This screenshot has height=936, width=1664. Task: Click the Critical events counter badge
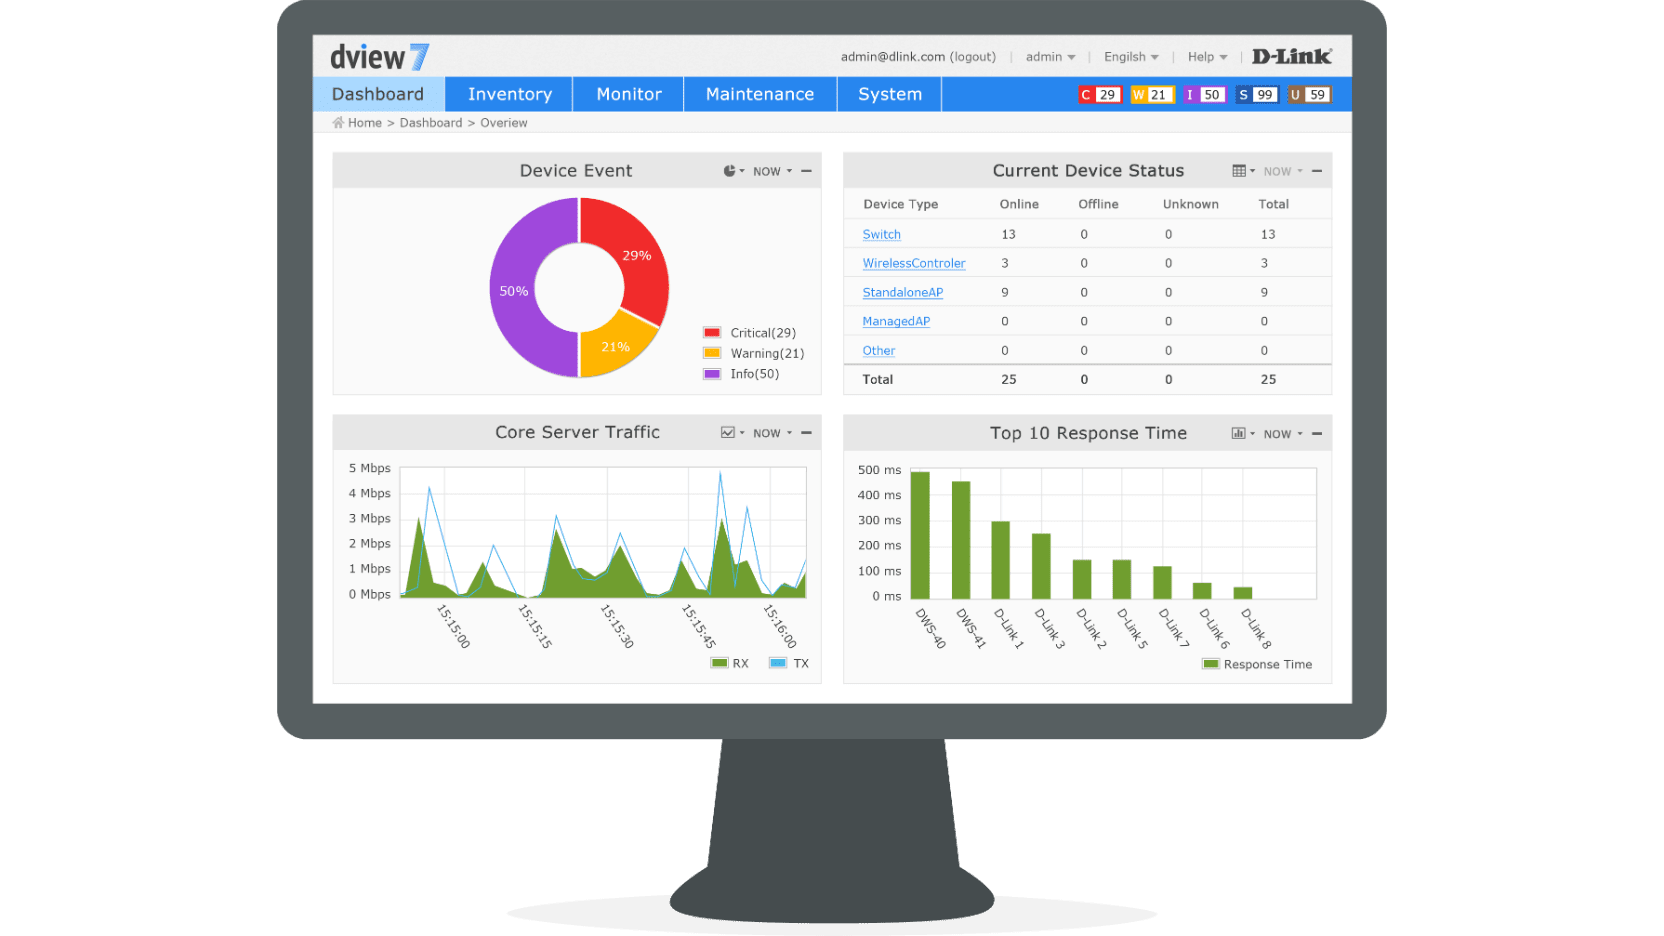point(1099,94)
